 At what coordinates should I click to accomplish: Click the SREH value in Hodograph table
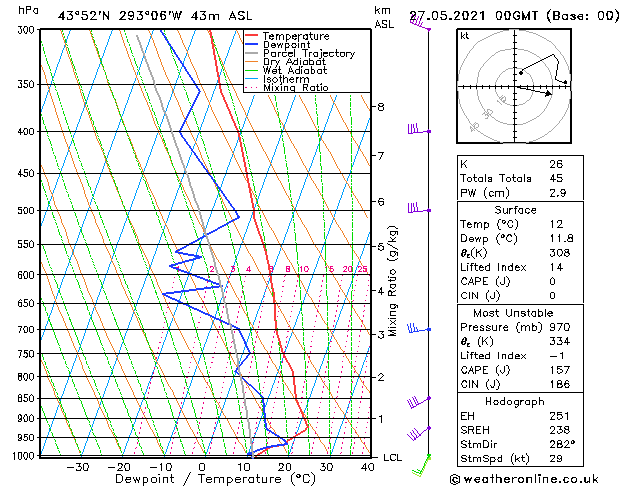[x=560, y=430]
